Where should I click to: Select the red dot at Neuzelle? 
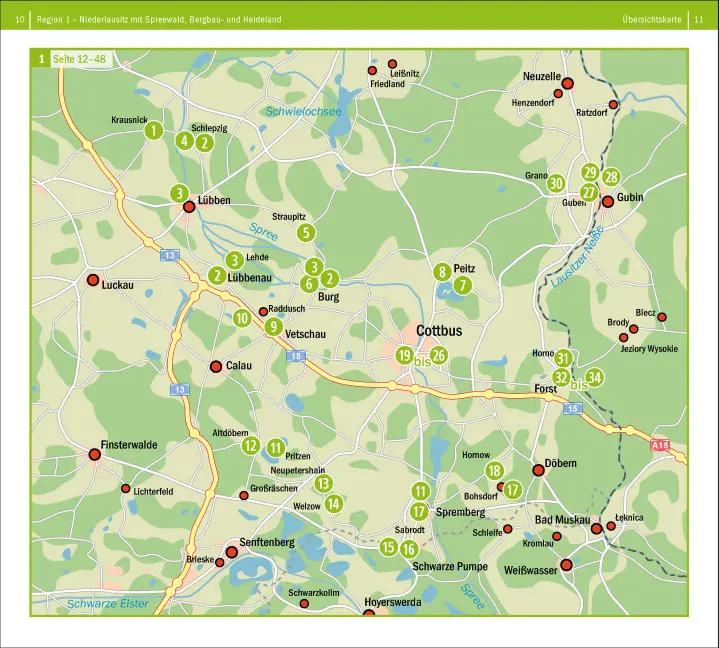pos(568,83)
